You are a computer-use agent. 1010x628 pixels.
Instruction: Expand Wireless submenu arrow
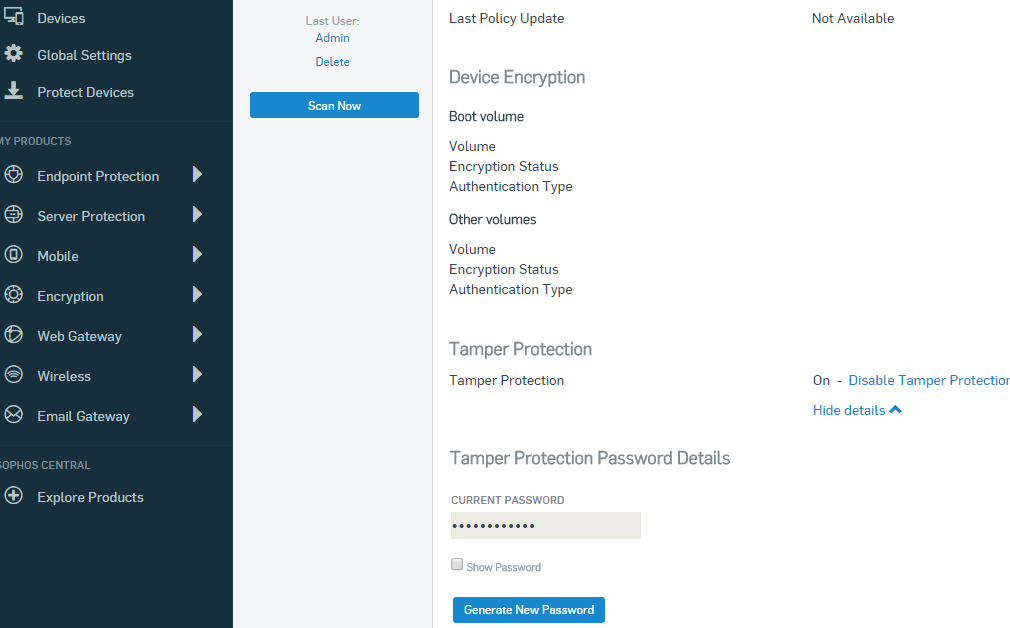pos(198,374)
